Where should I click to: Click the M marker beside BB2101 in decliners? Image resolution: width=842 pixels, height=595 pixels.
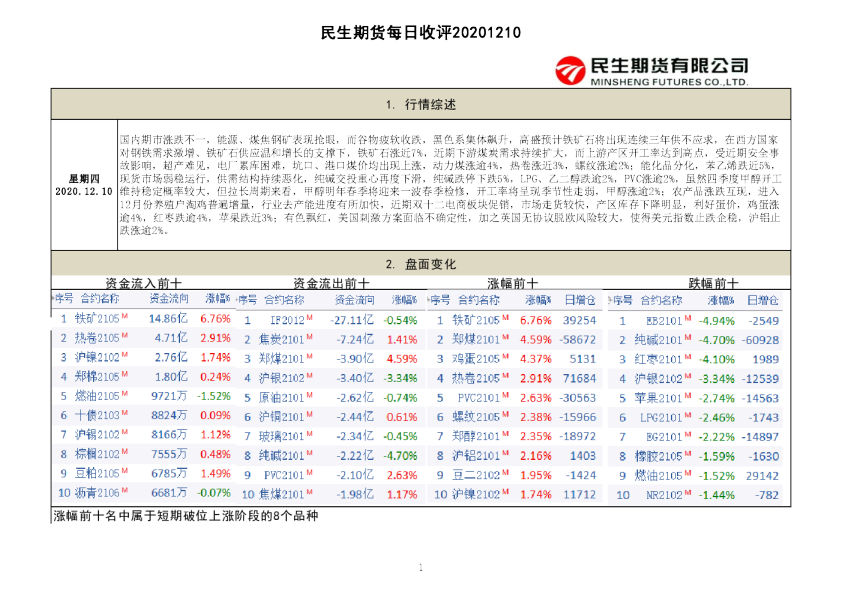(x=687, y=320)
